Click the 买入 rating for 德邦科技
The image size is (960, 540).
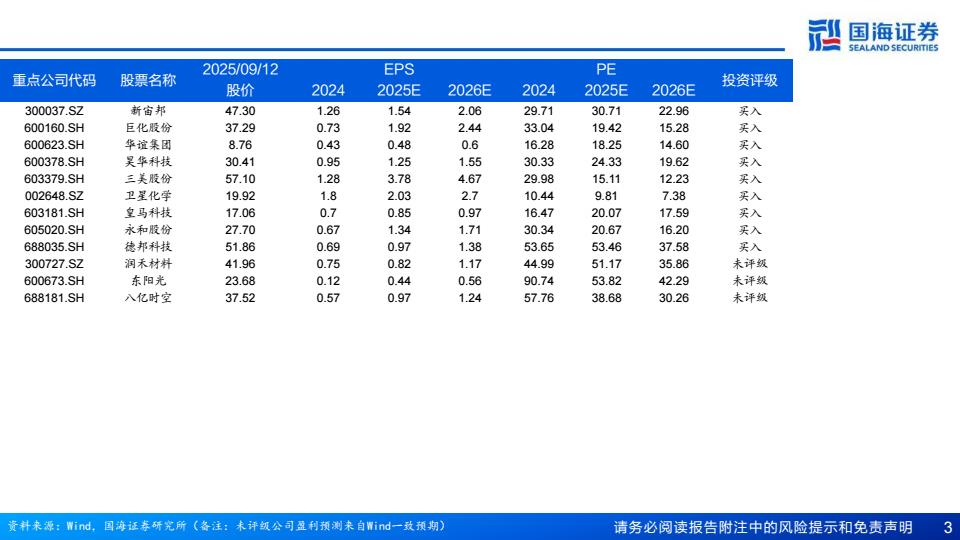pyautogui.click(x=749, y=247)
